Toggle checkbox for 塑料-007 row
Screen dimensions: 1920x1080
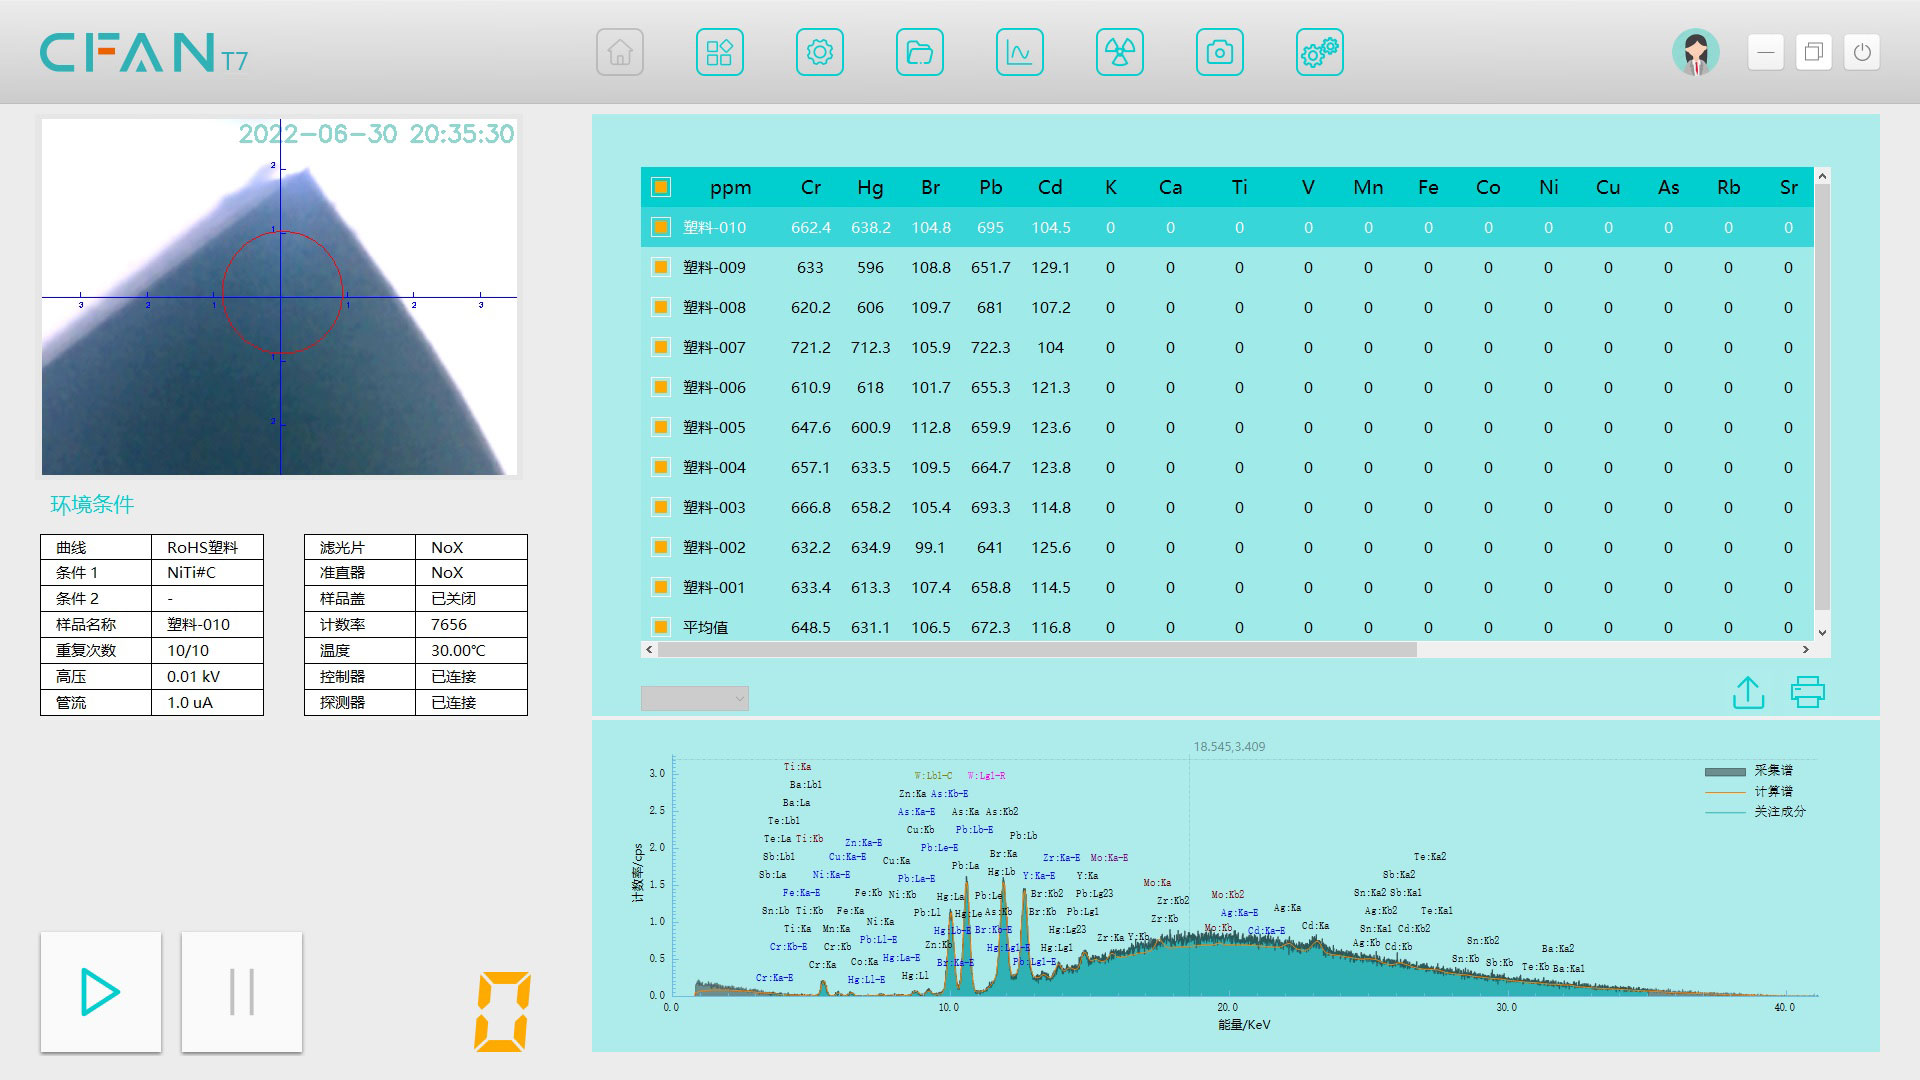coord(661,347)
